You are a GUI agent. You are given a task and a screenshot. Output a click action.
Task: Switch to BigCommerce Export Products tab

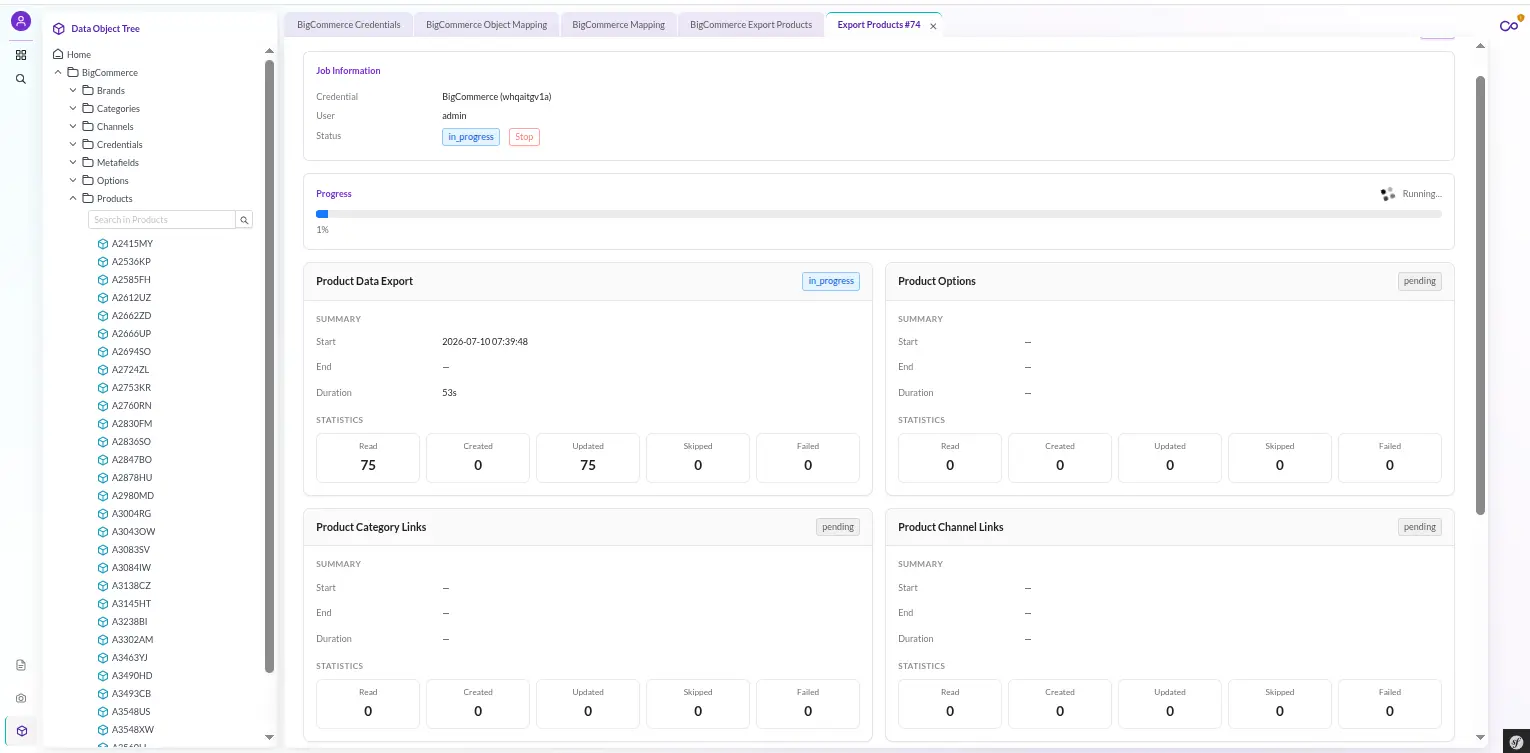click(x=751, y=25)
